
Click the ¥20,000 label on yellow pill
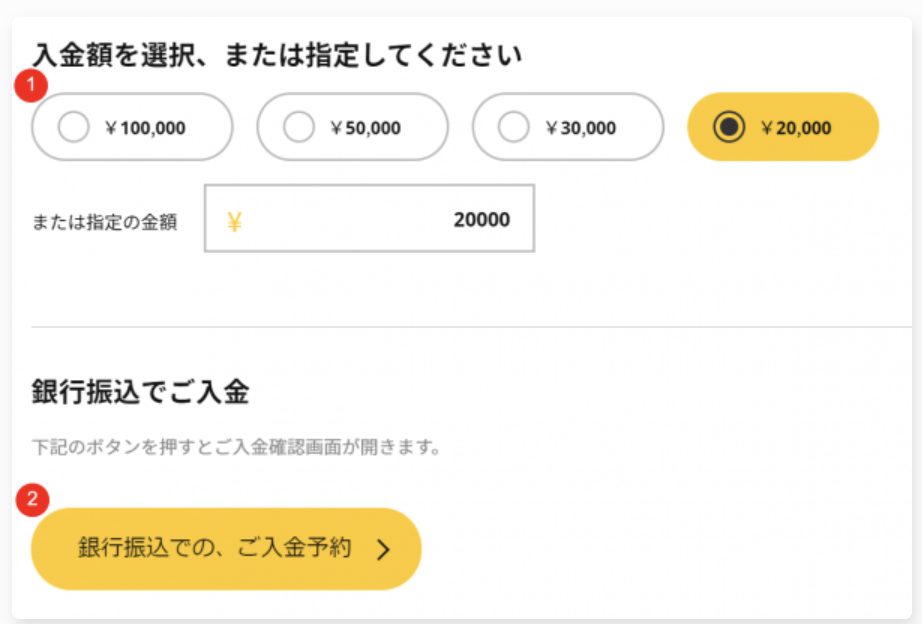[x=795, y=128]
